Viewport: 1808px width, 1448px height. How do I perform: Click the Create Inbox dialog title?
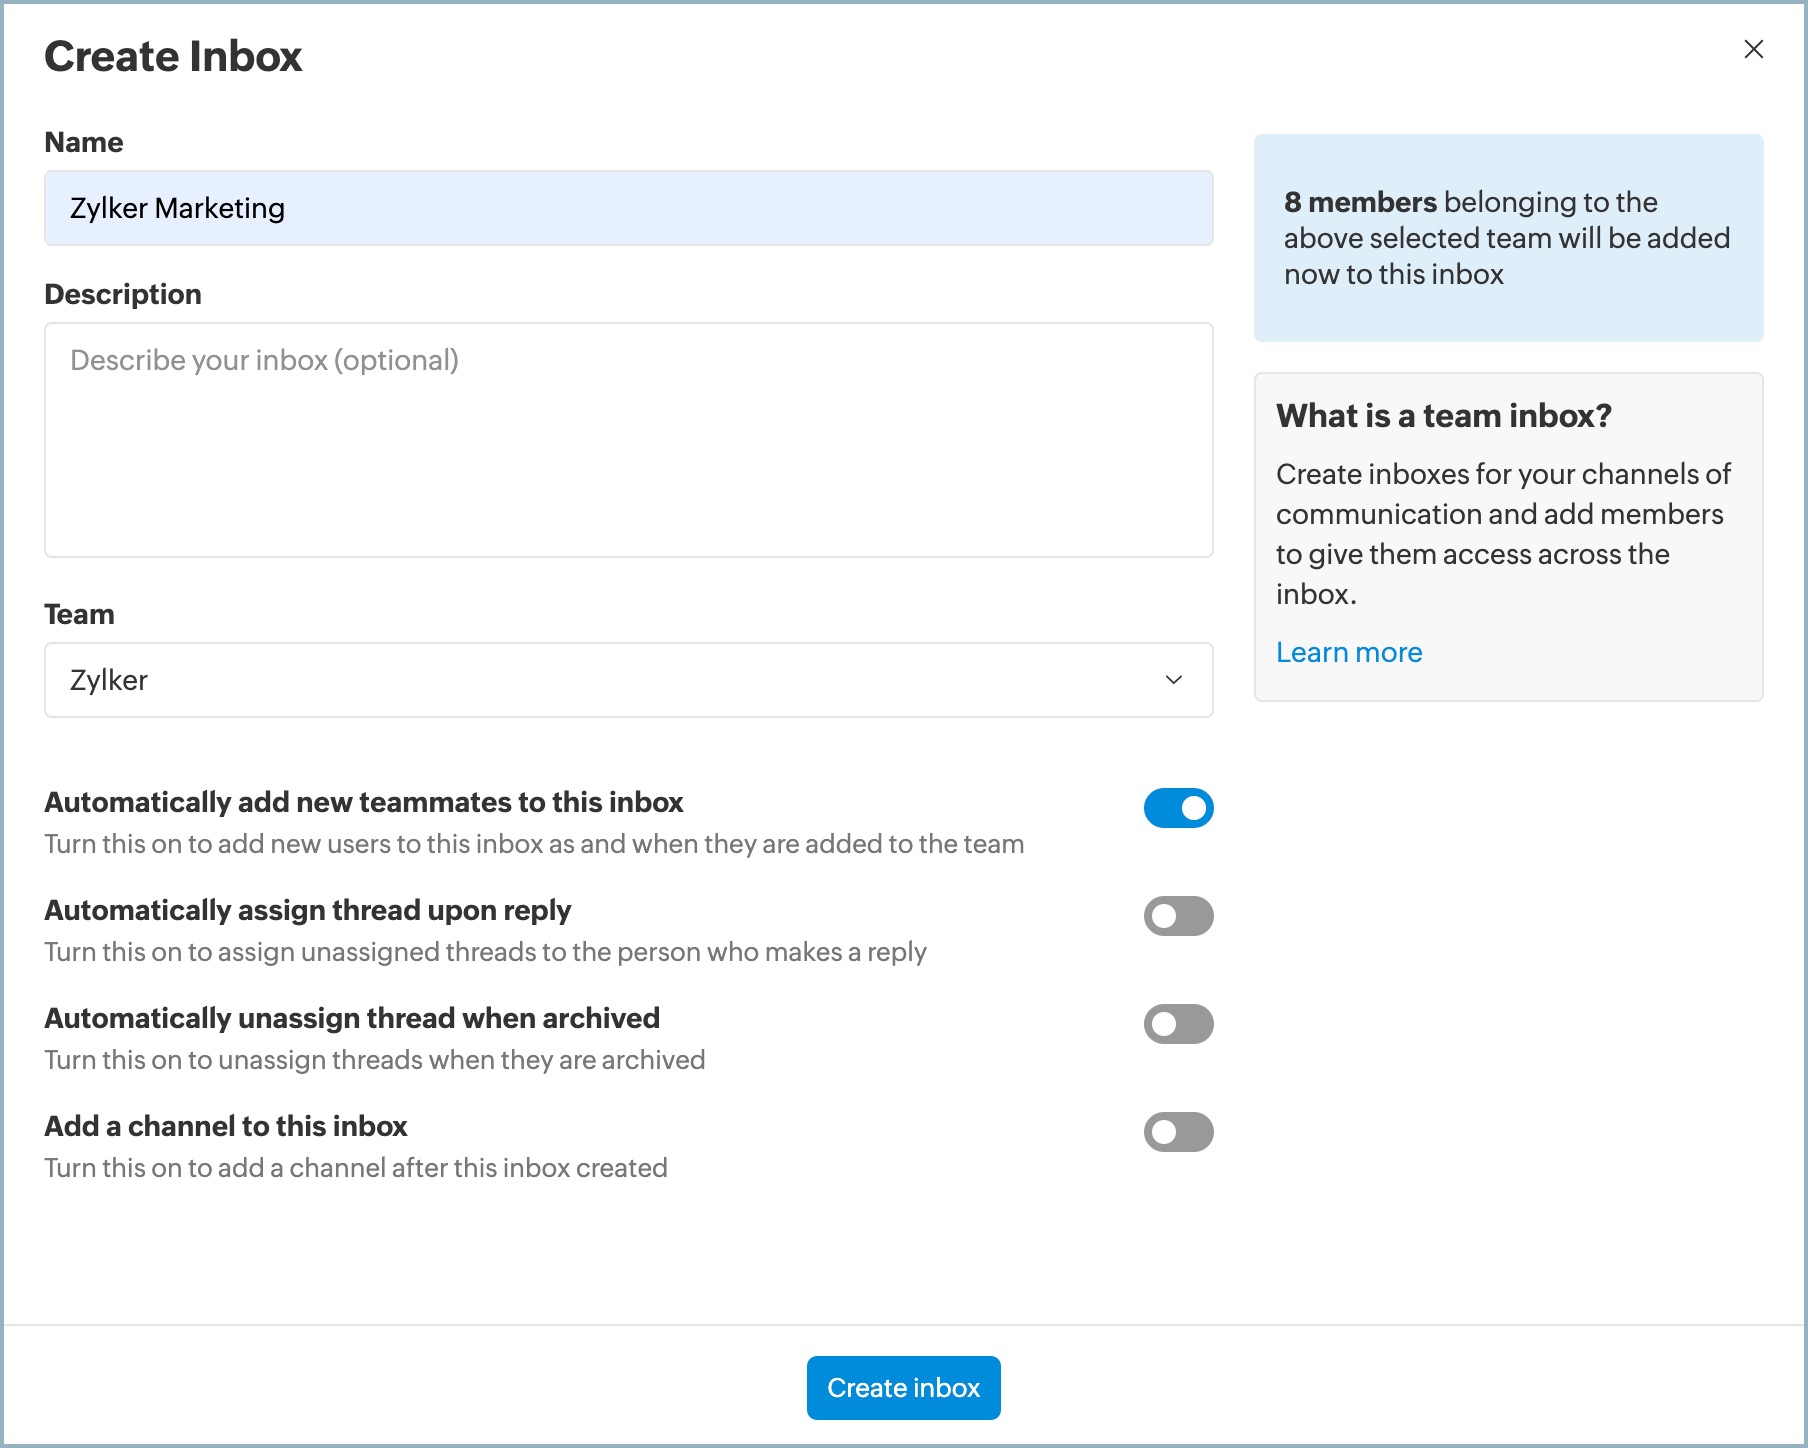pos(173,56)
